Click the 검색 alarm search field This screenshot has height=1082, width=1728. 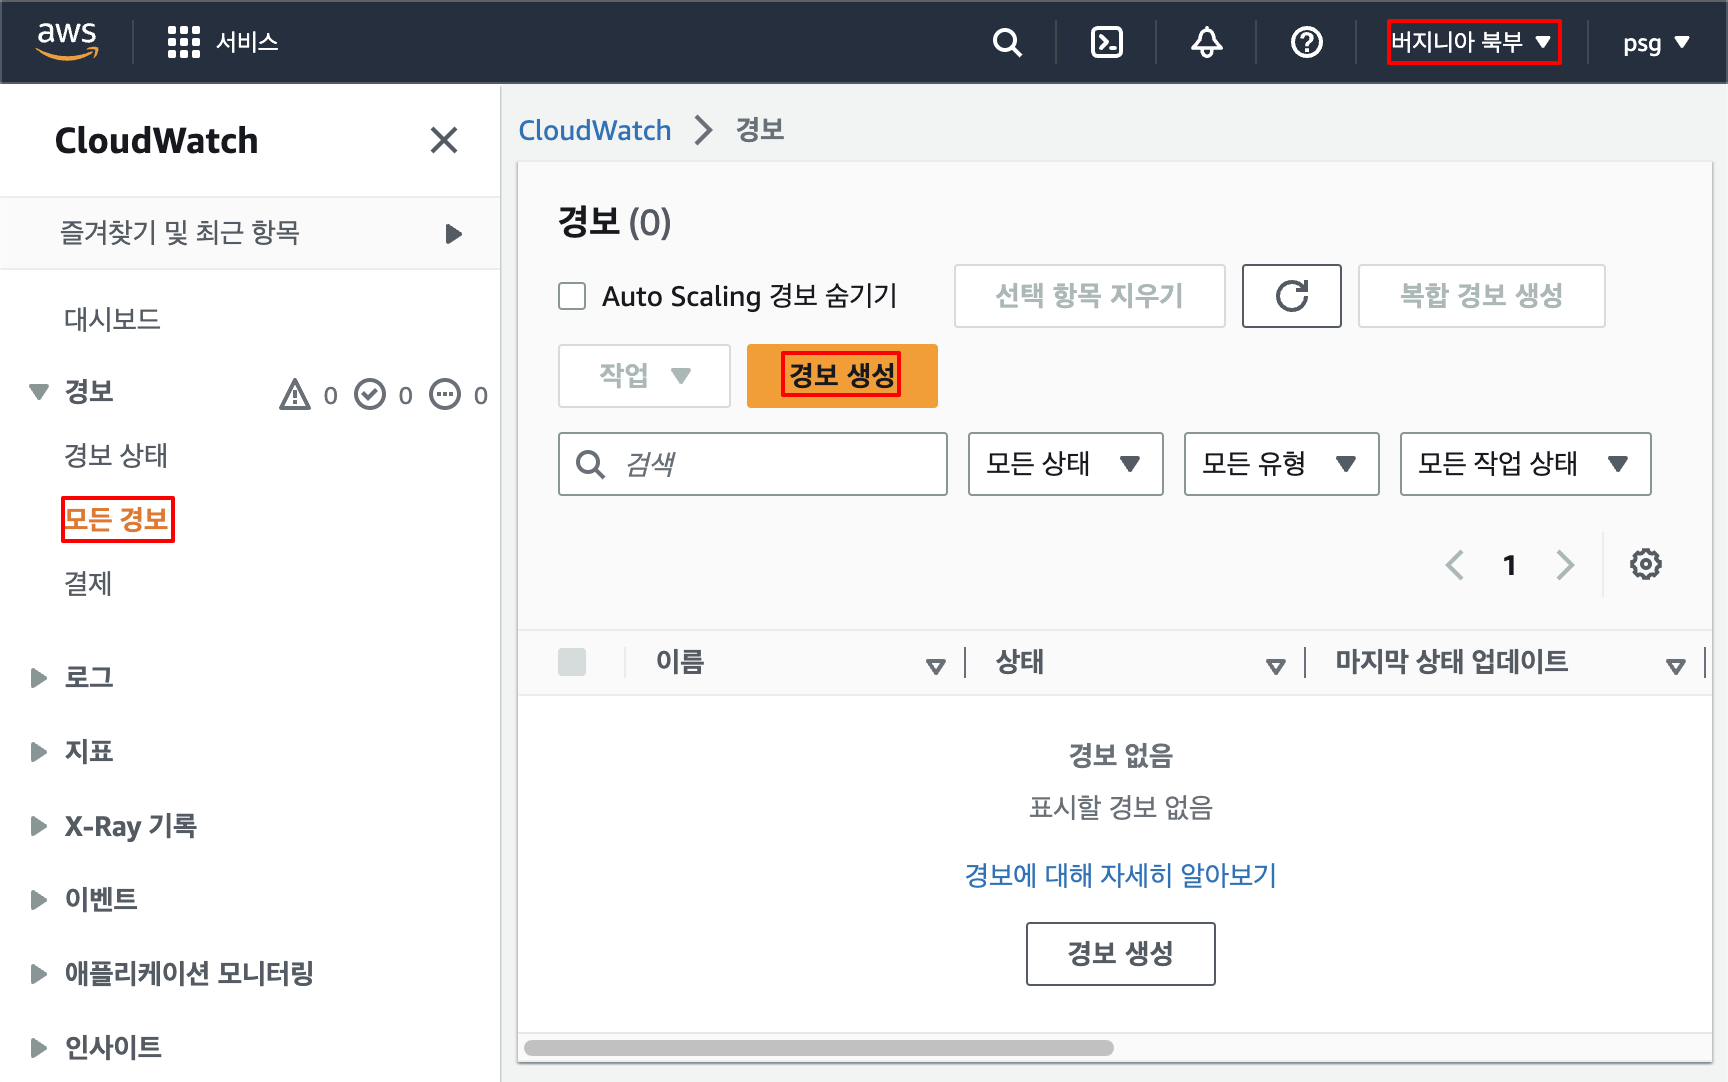tap(753, 464)
